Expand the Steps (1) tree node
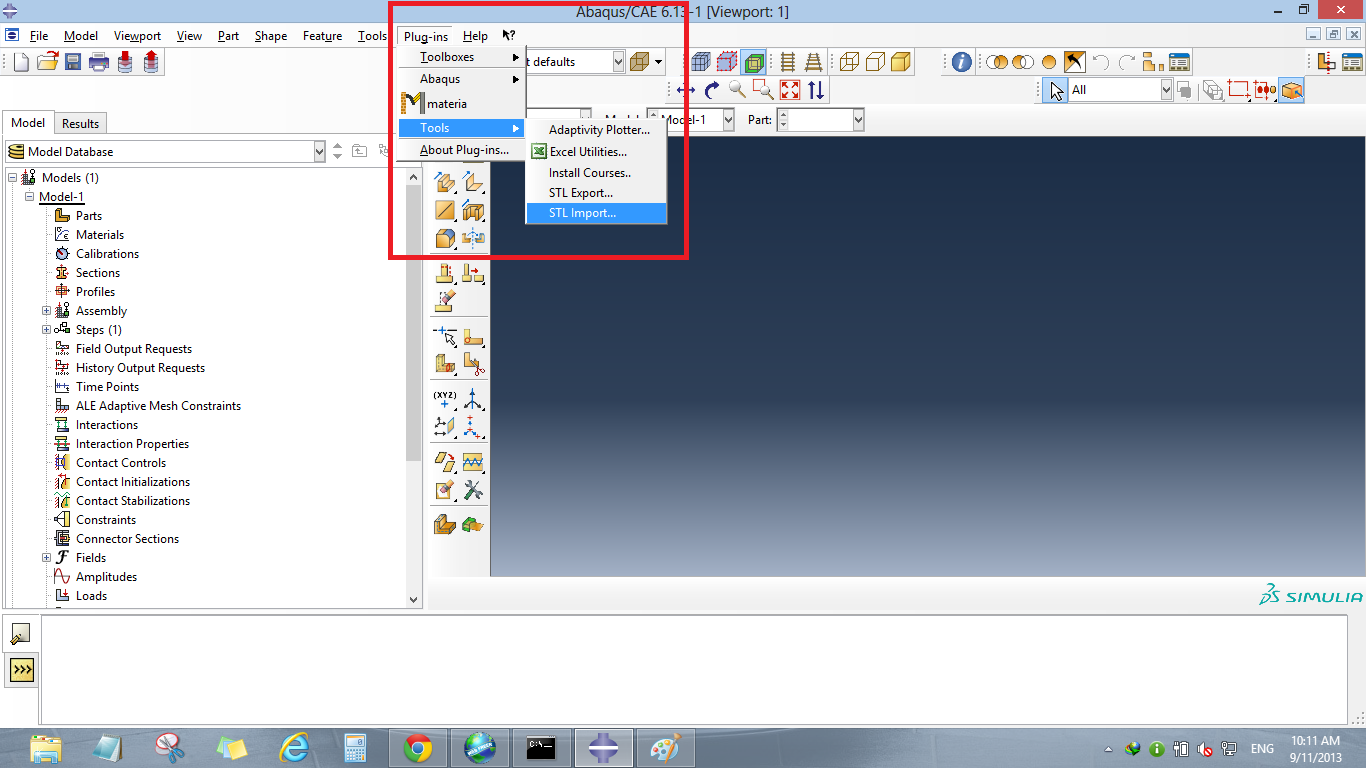 [46, 330]
